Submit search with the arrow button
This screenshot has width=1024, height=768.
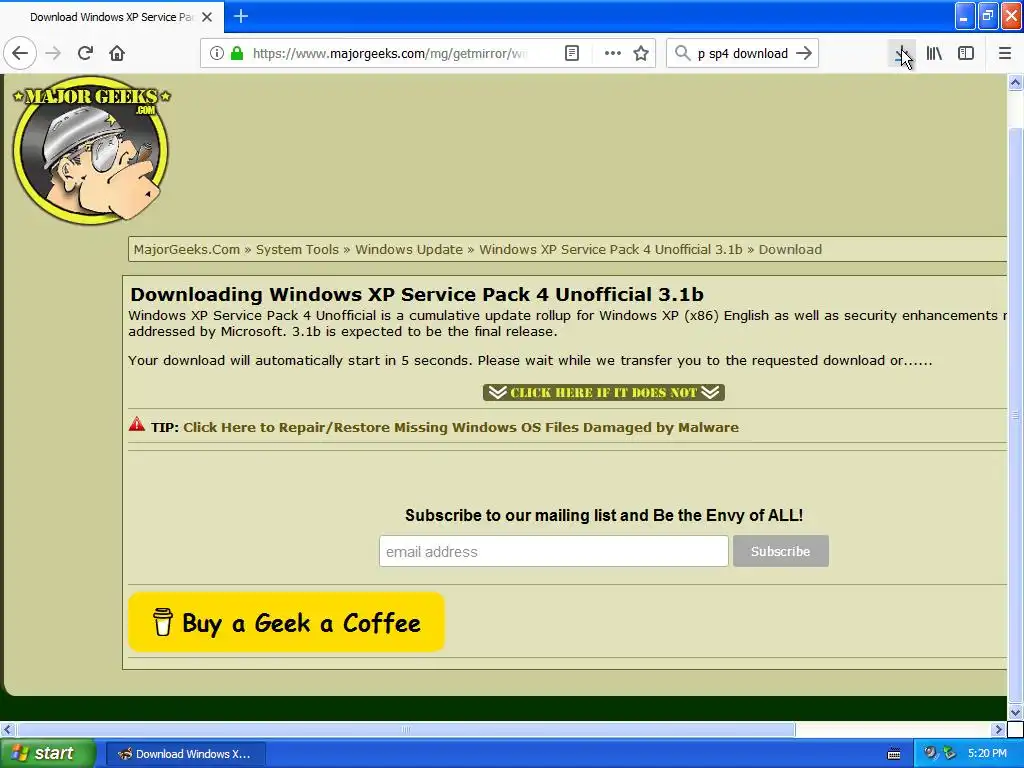click(804, 53)
